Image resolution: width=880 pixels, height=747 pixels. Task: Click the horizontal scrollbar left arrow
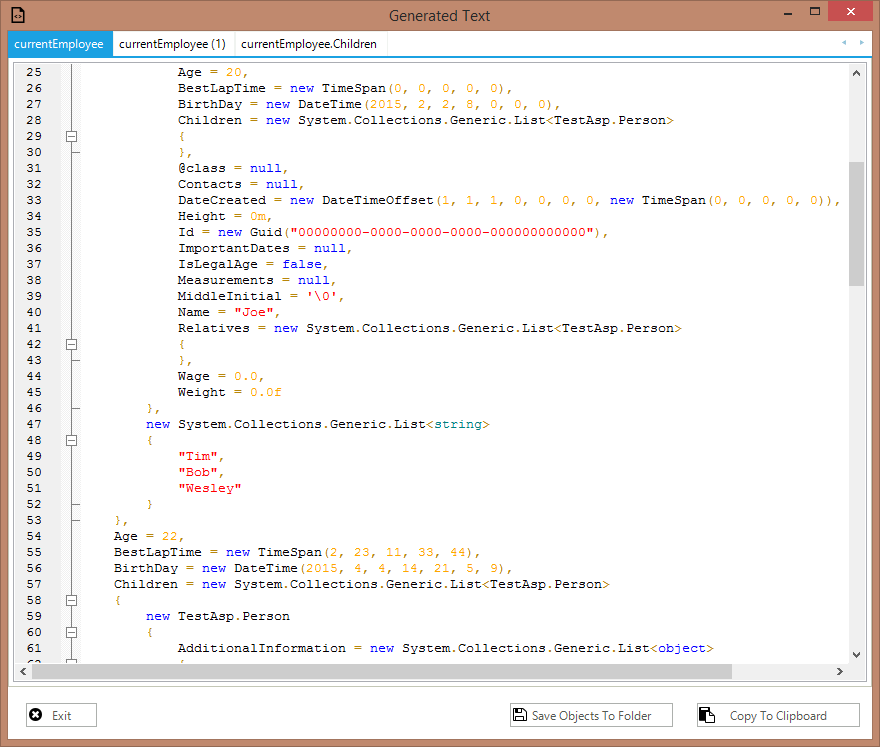[x=23, y=671]
